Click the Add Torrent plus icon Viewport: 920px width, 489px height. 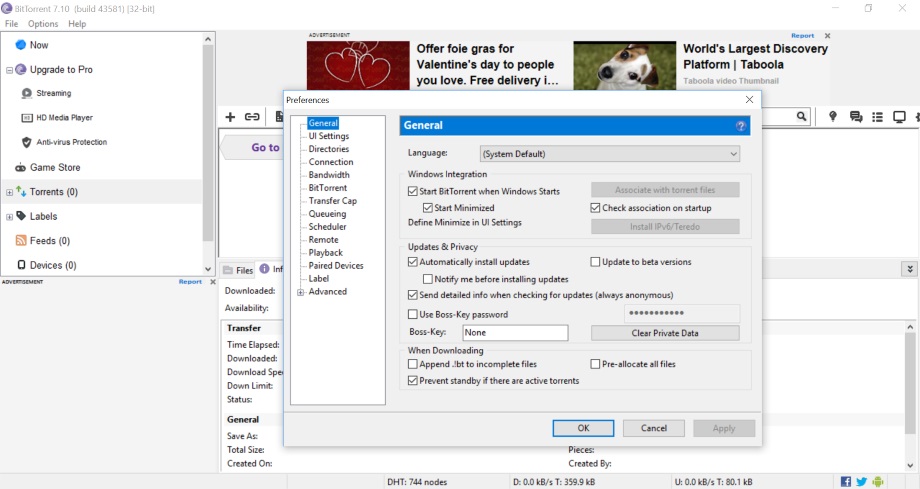pos(230,117)
